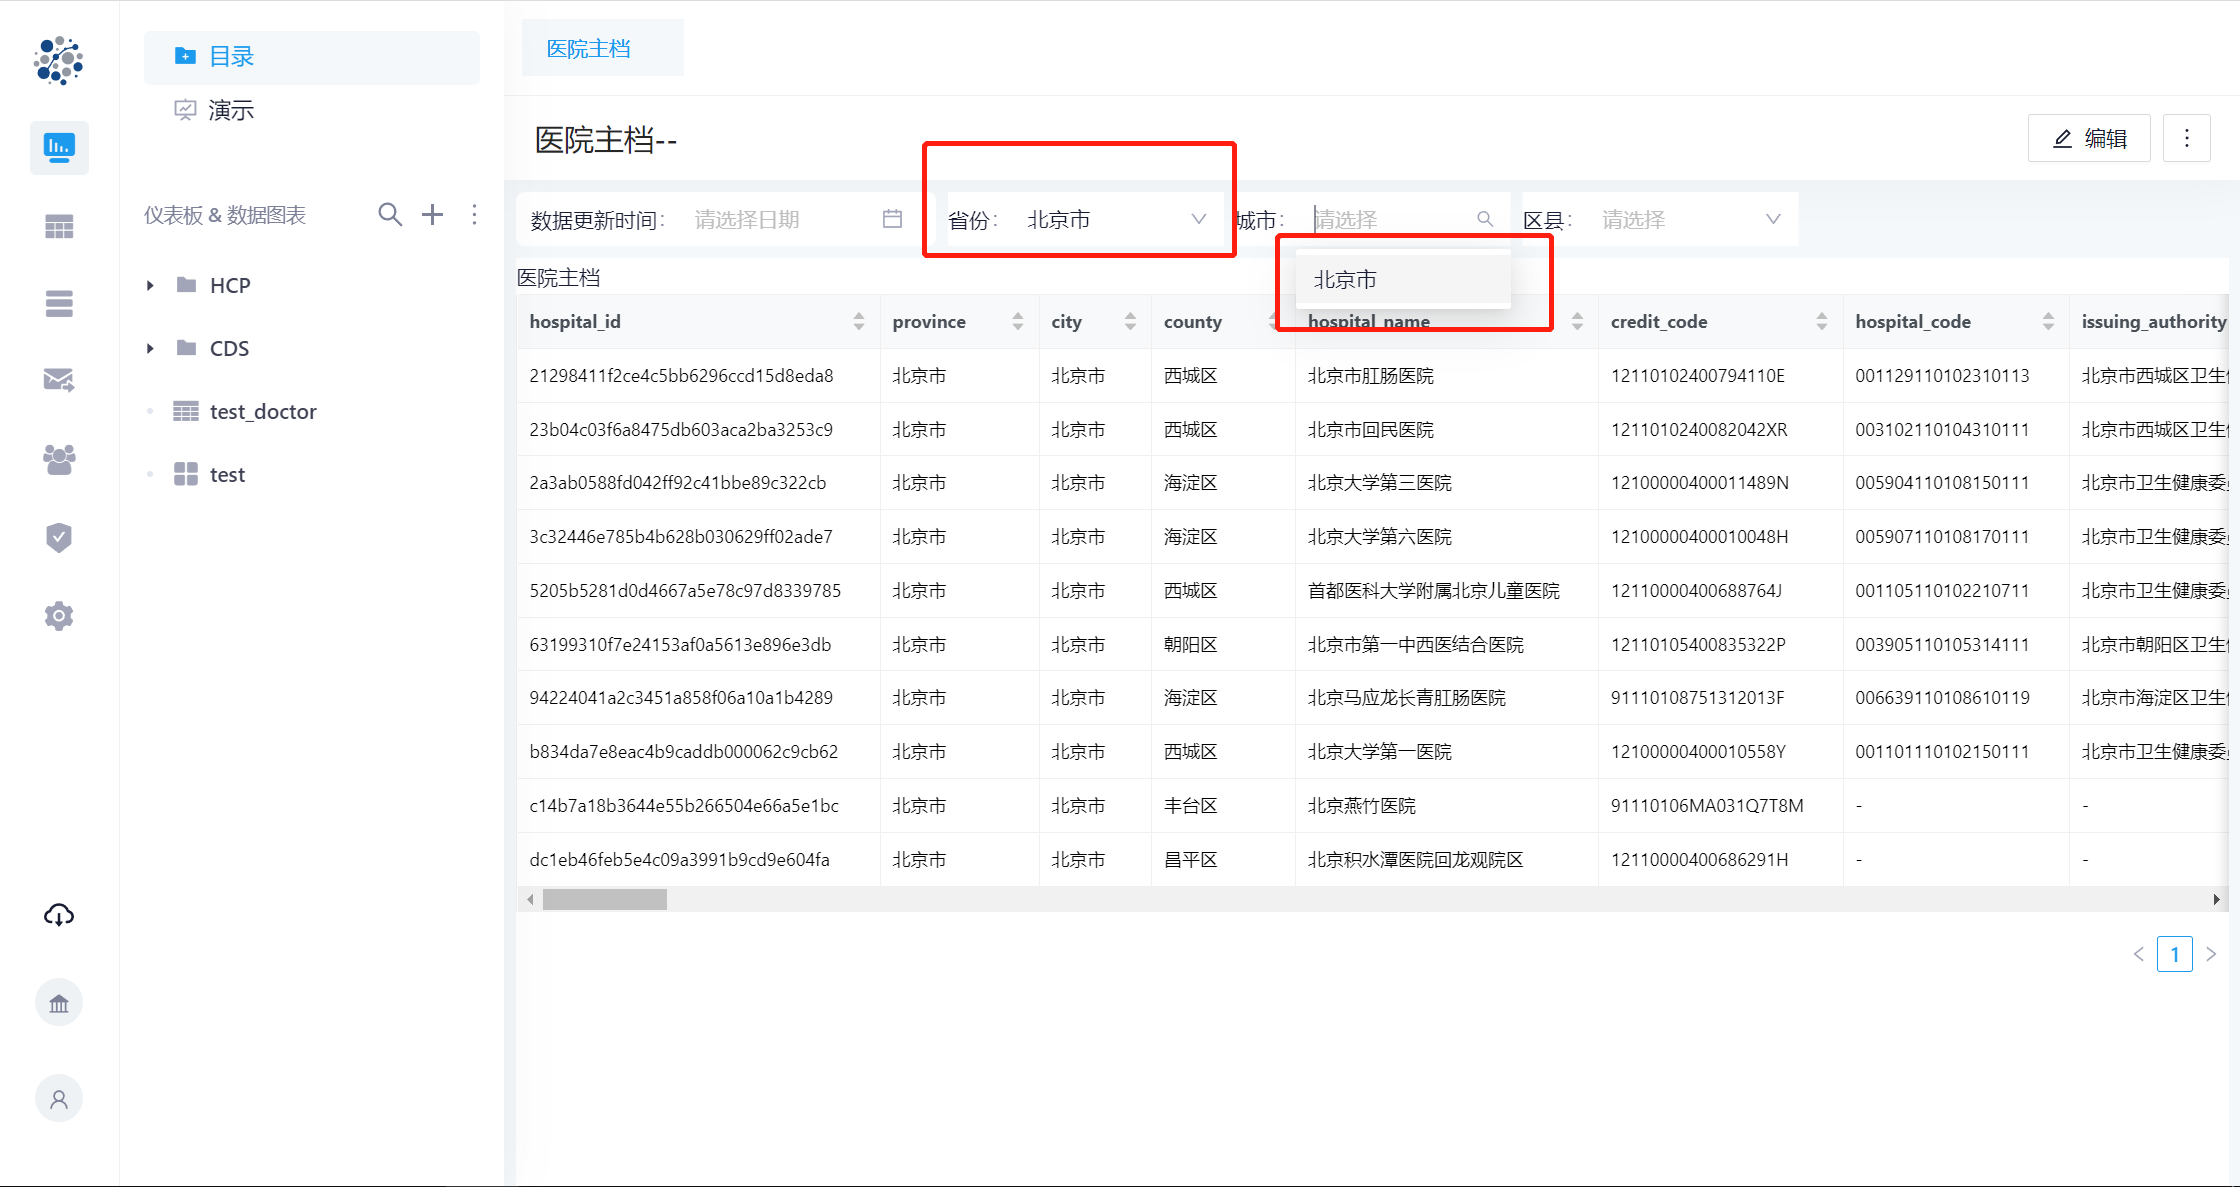Open the users group icon in sidebar

(59, 459)
